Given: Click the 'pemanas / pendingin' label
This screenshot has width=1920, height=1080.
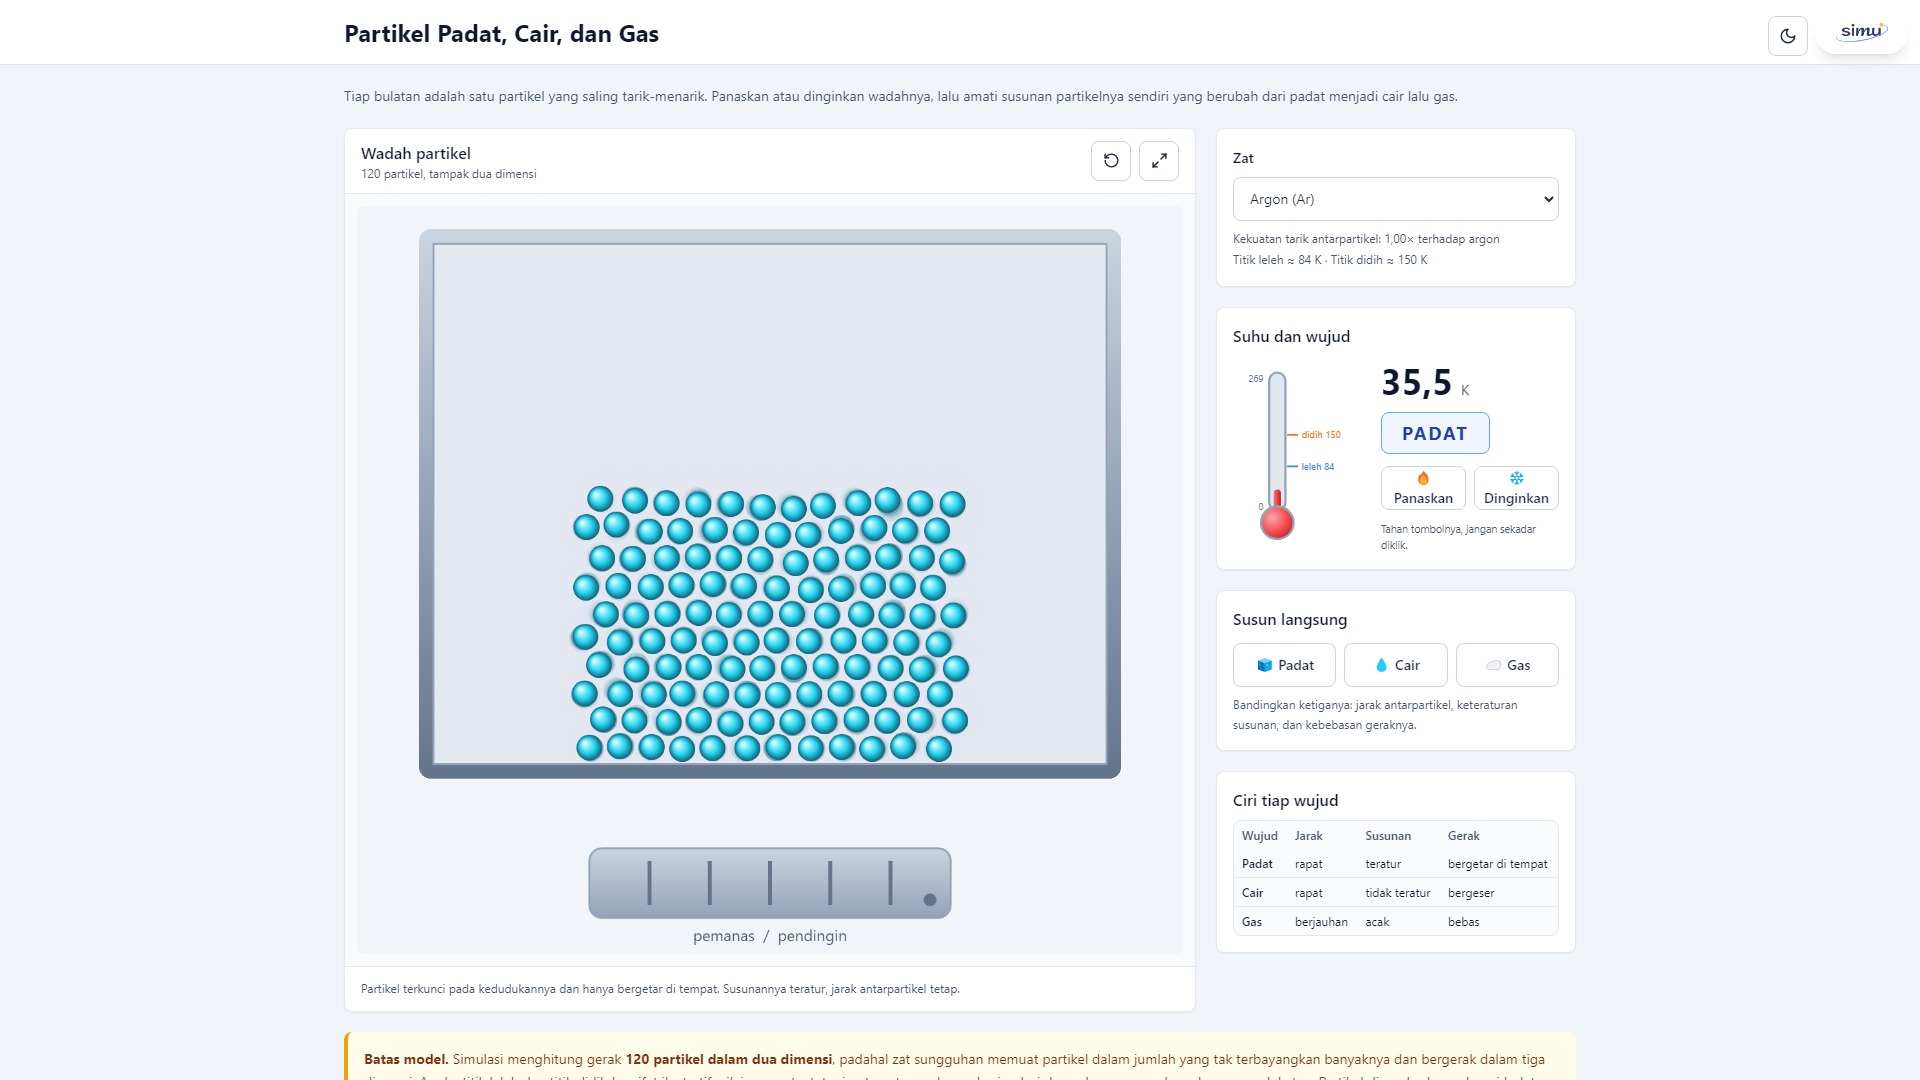Looking at the screenshot, I should coord(770,936).
